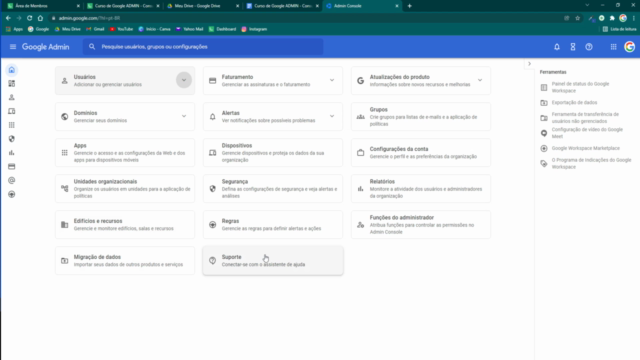This screenshot has width=640, height=360.
Task: Open the Grupos card
Action: coord(421,116)
